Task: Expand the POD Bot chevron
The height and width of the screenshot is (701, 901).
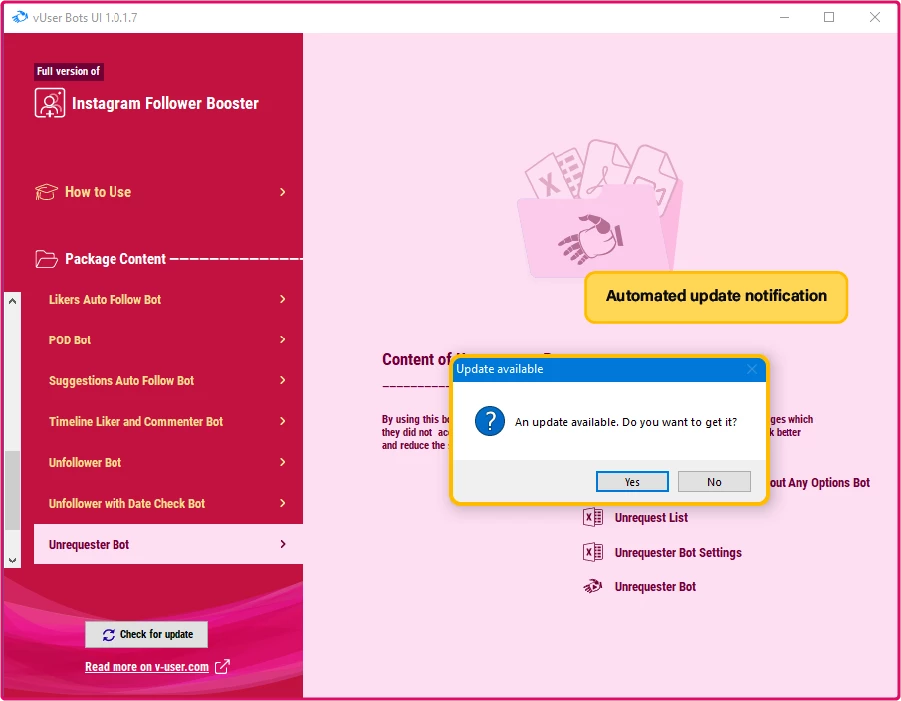Action: (x=283, y=340)
